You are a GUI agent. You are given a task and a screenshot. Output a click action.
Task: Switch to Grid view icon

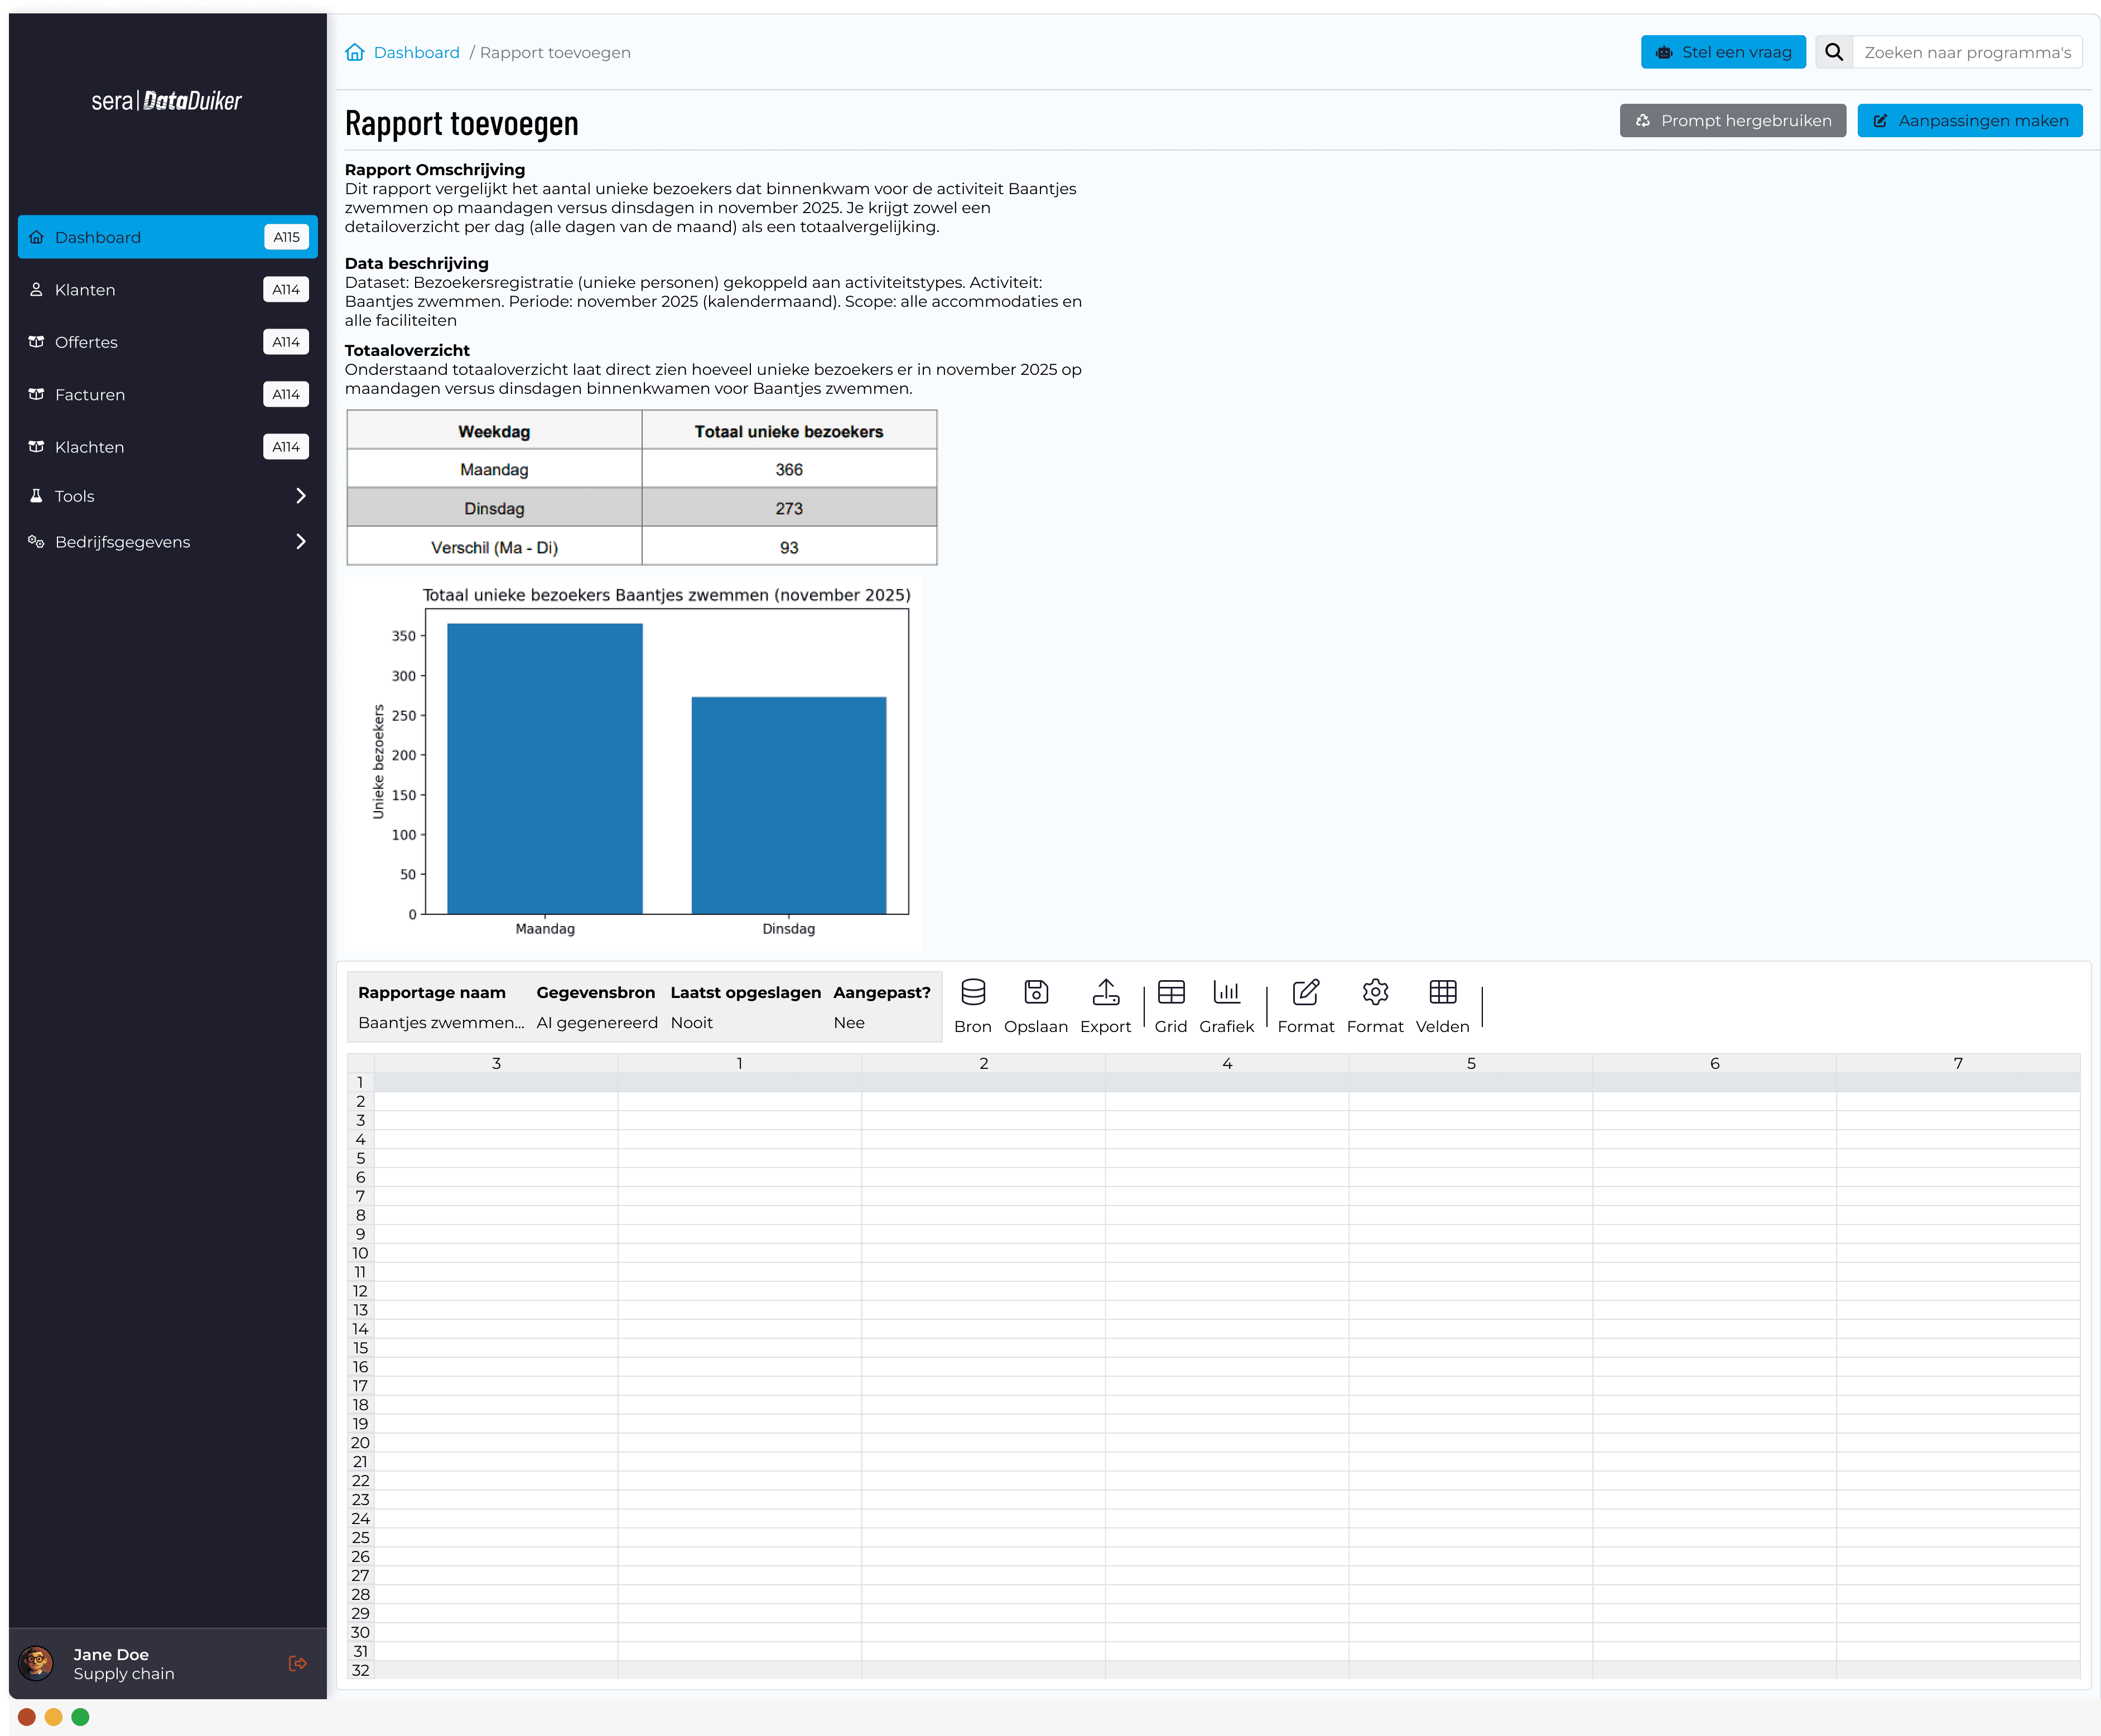[x=1170, y=992]
